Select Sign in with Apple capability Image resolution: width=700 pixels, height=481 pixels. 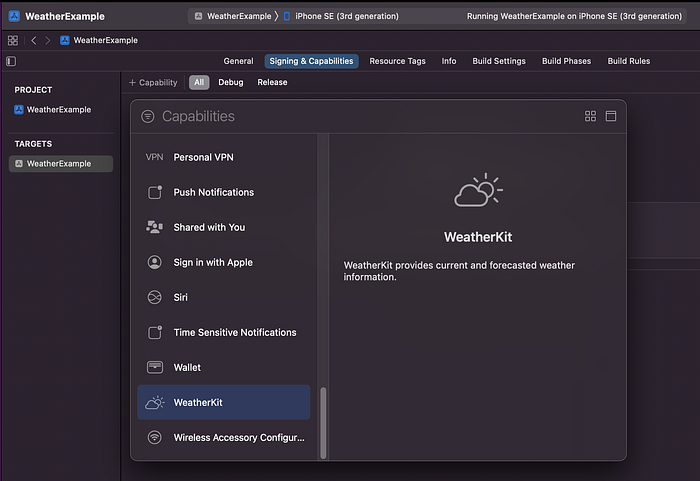(223, 263)
